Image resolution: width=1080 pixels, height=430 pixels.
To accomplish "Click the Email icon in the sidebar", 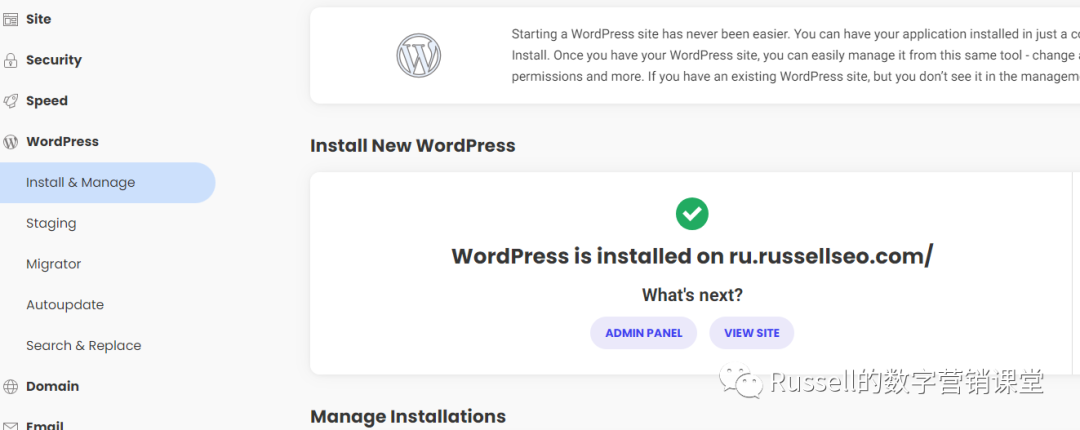I will click(x=10, y=425).
